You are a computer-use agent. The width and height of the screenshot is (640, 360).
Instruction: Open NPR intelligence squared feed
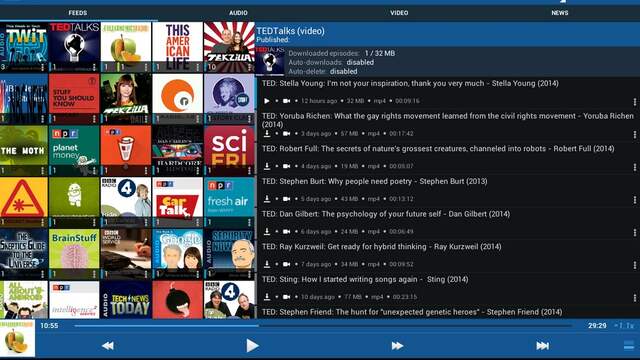pyautogui.click(x=74, y=300)
